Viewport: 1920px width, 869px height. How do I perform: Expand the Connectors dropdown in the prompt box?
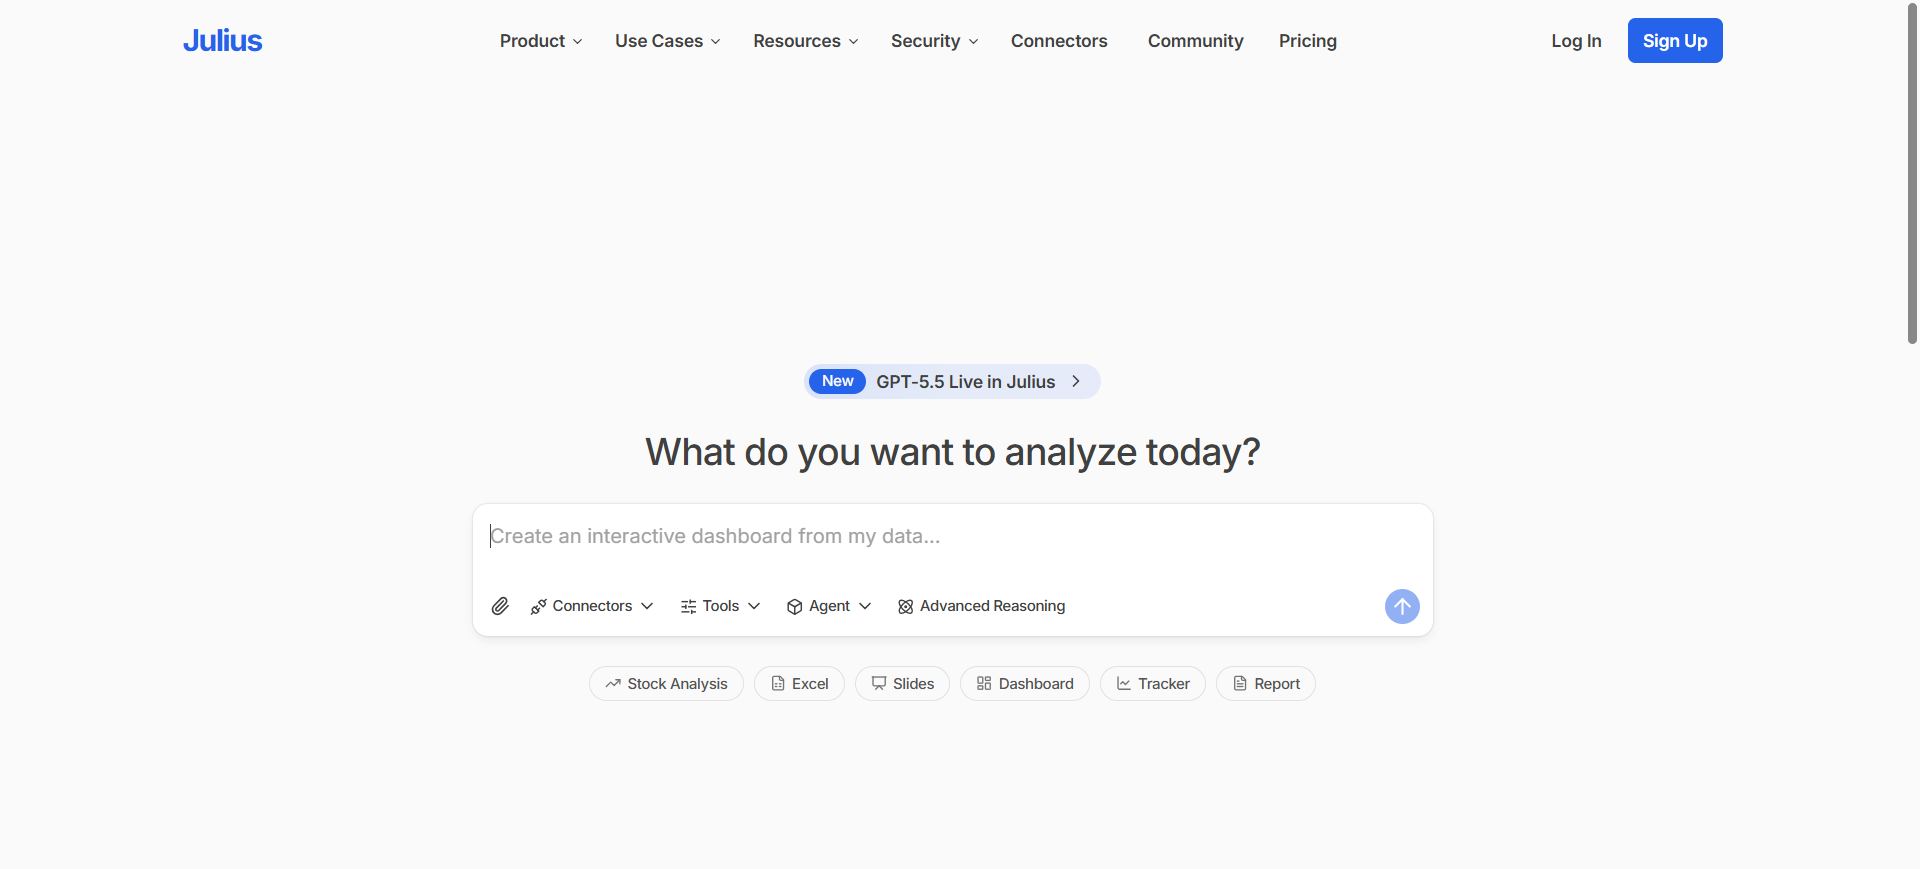coord(592,606)
